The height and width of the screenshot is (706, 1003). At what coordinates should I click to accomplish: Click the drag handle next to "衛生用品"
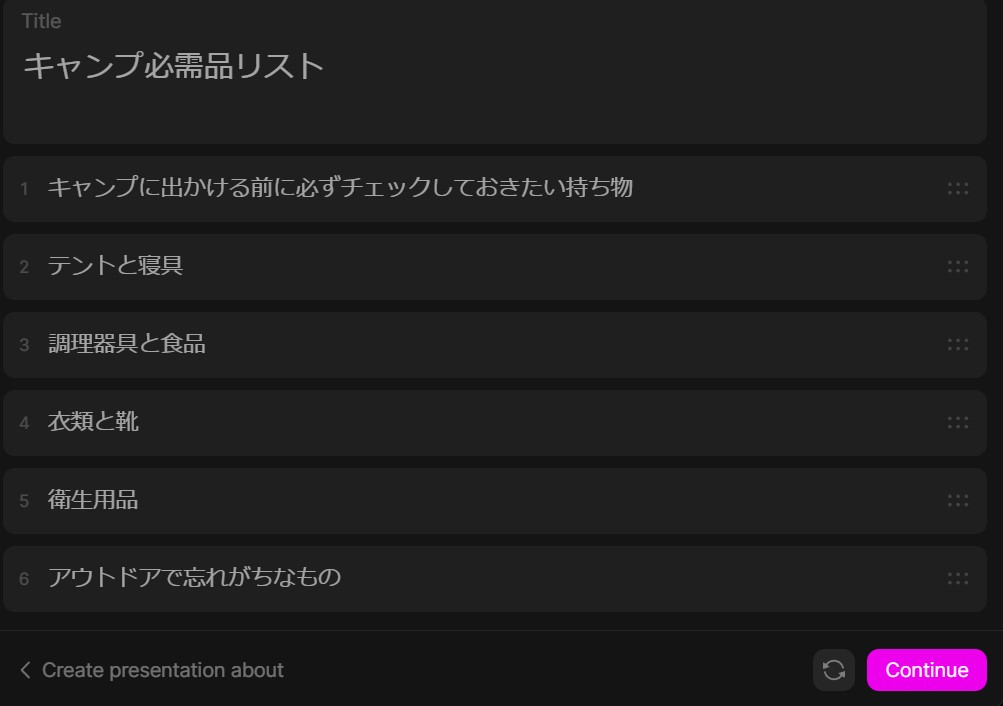pos(958,500)
